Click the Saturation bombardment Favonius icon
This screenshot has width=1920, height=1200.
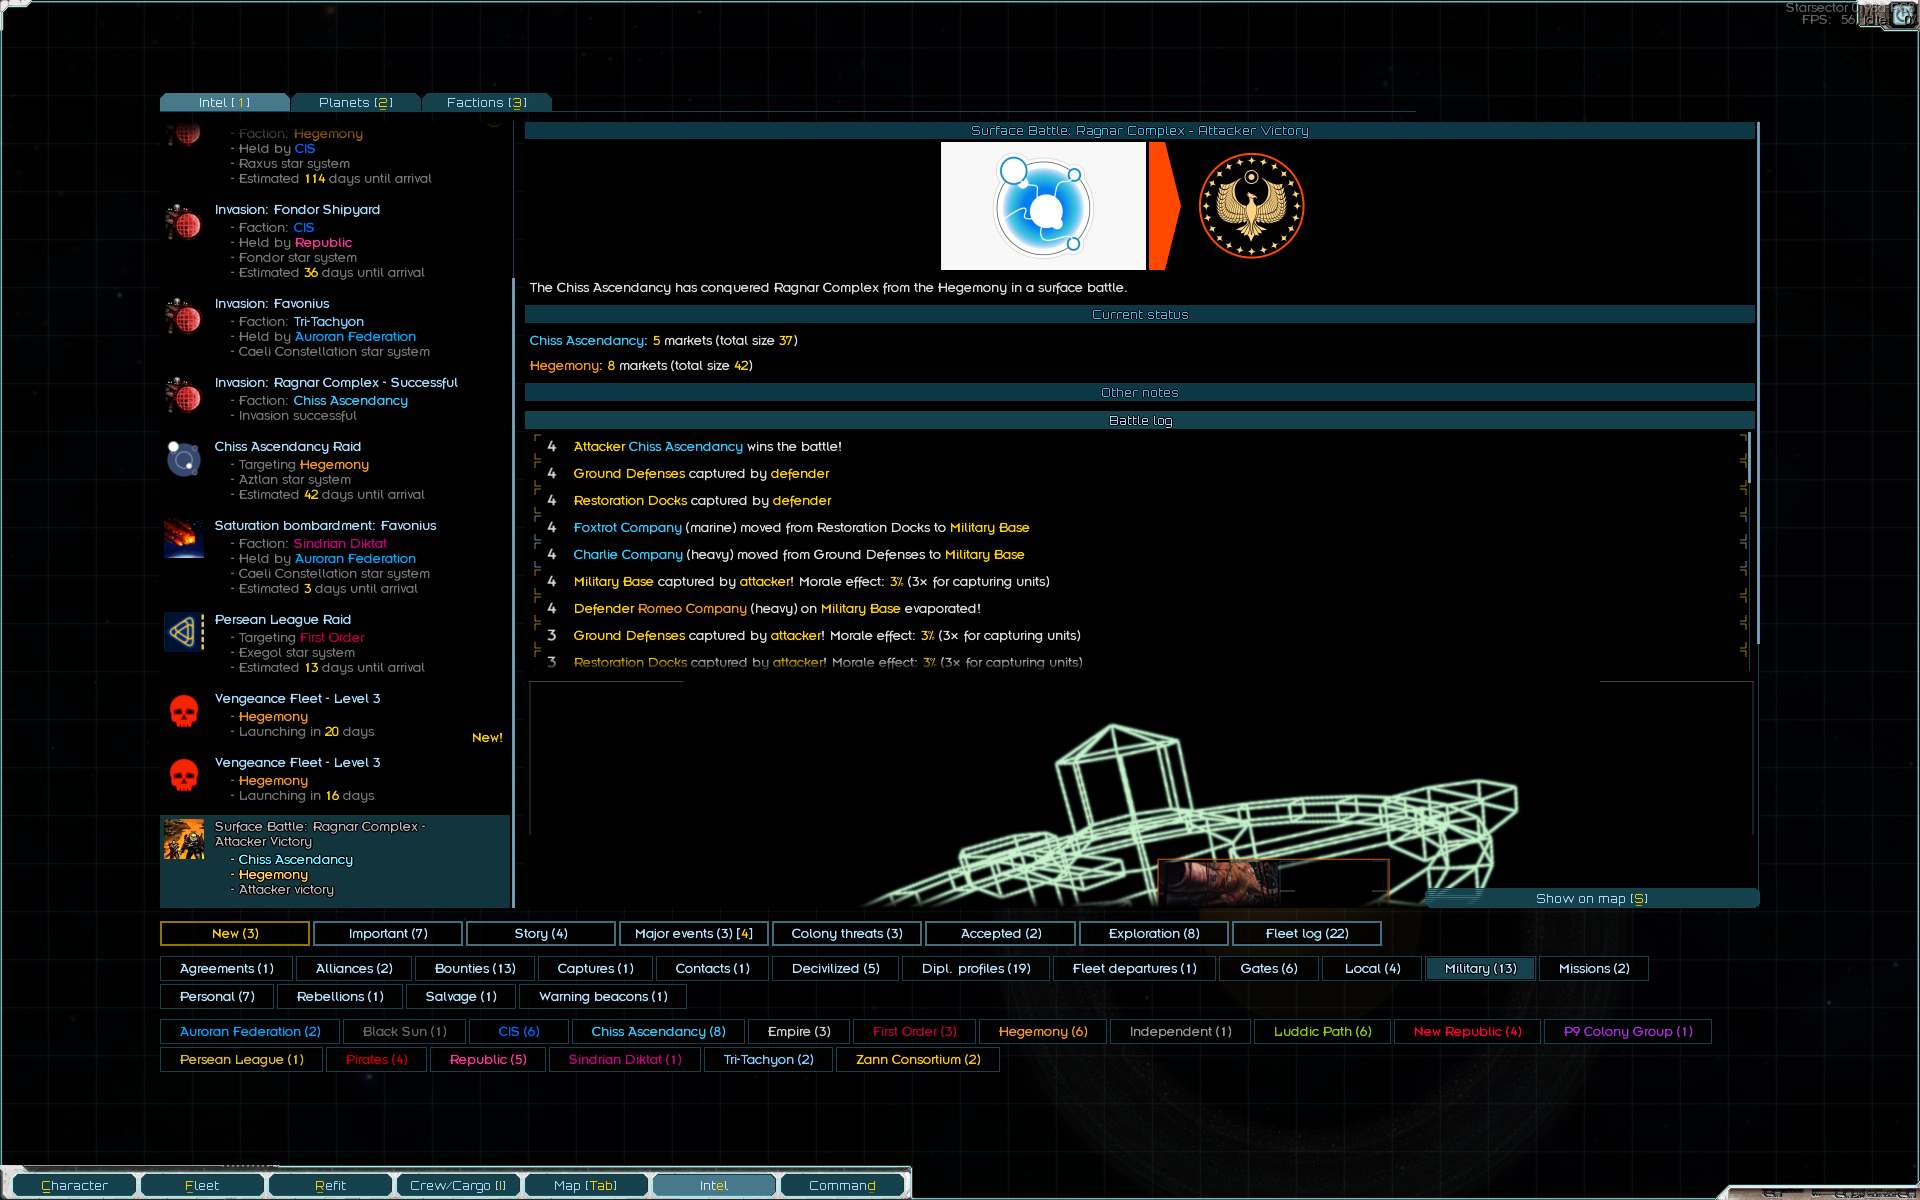pos(184,538)
